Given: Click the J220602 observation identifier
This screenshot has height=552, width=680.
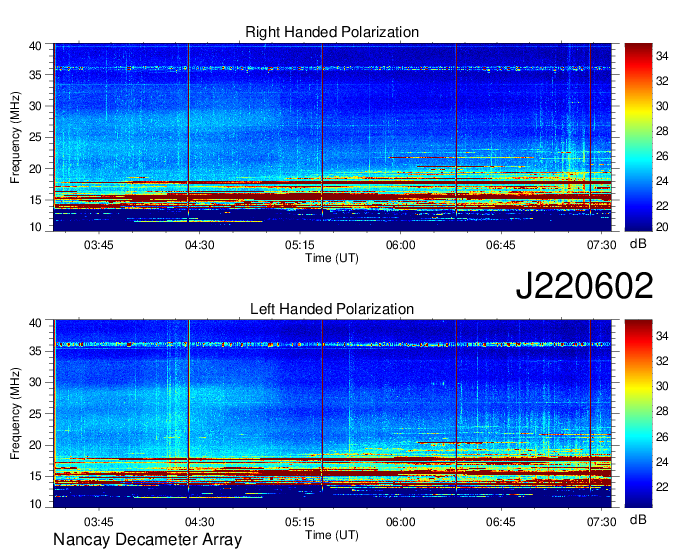Looking at the screenshot, I should tap(584, 286).
